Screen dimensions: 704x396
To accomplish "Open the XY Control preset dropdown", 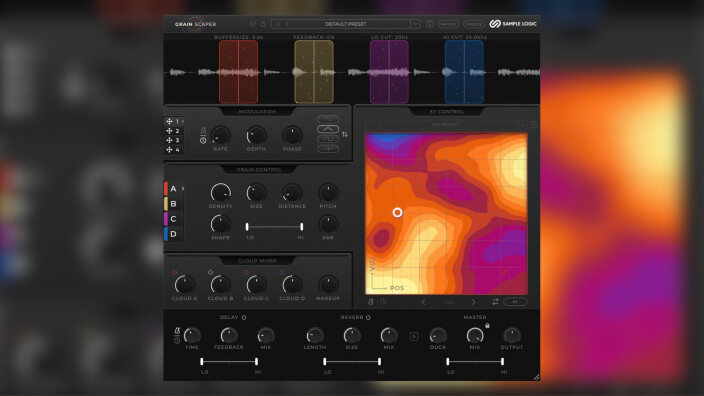I will [522, 125].
